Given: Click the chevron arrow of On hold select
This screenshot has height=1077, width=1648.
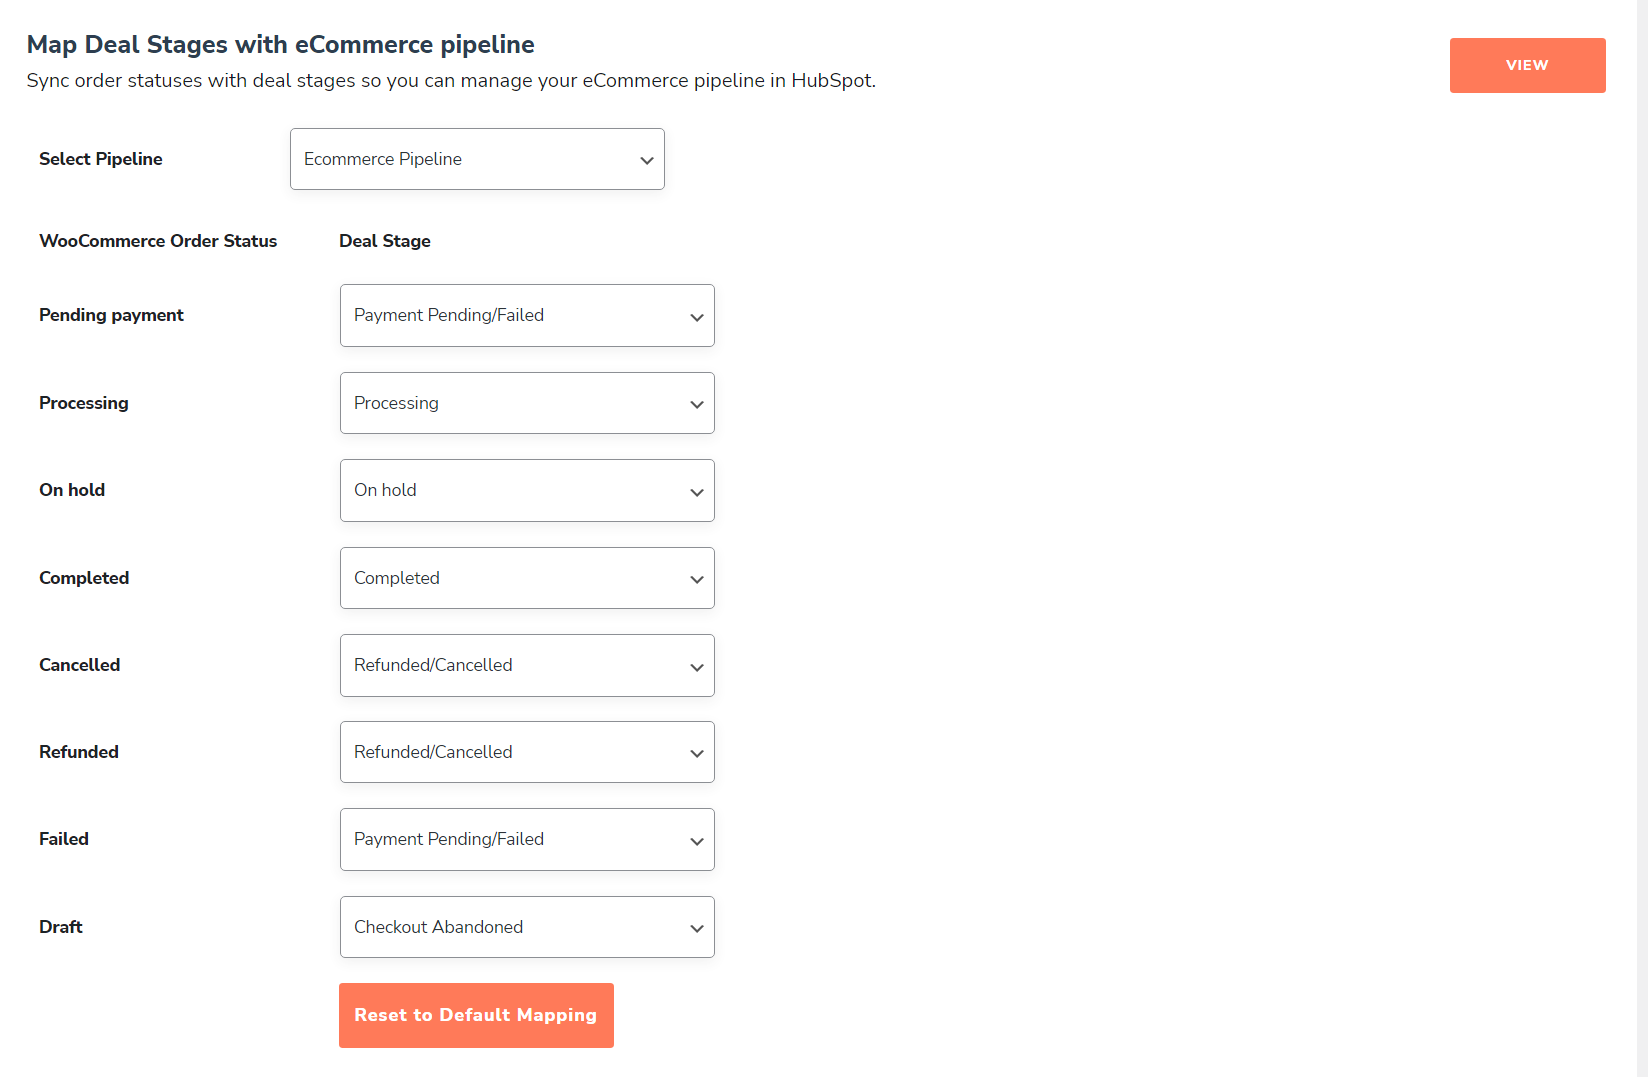Looking at the screenshot, I should click(697, 492).
